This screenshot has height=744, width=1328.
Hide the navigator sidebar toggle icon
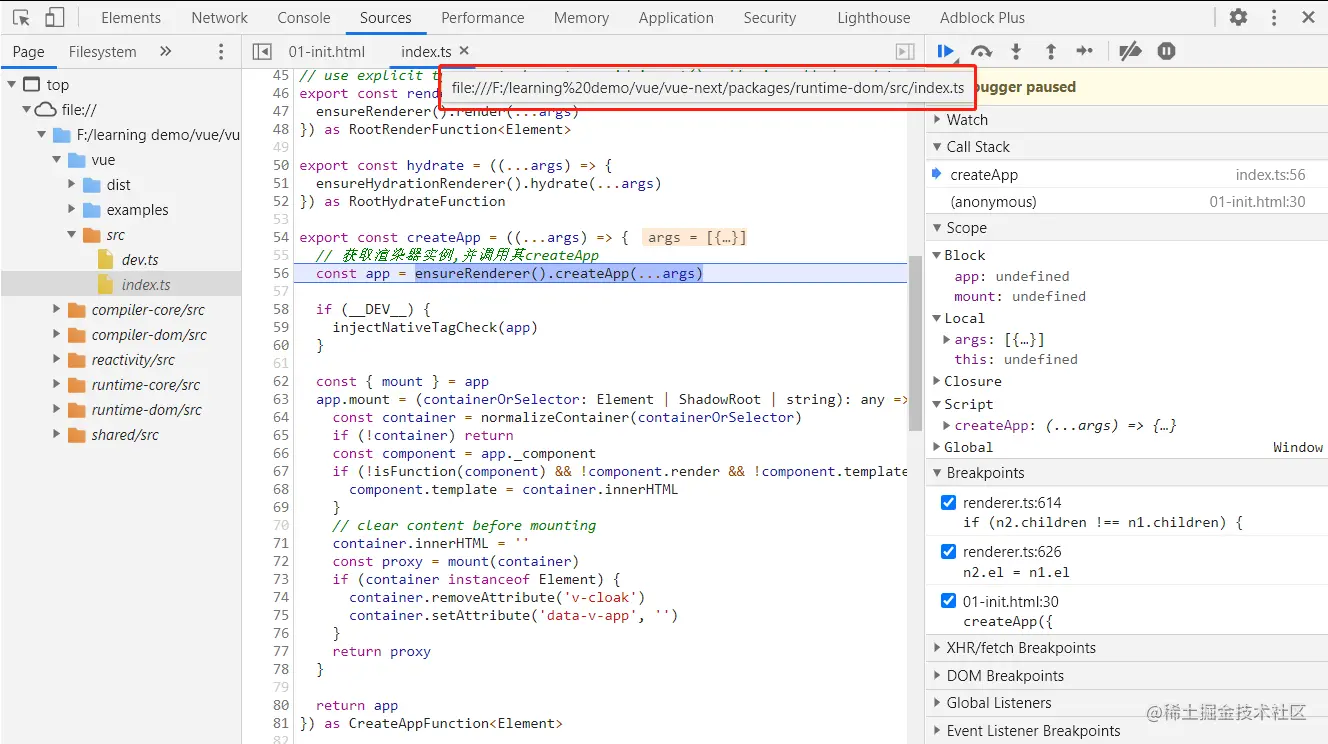[262, 52]
